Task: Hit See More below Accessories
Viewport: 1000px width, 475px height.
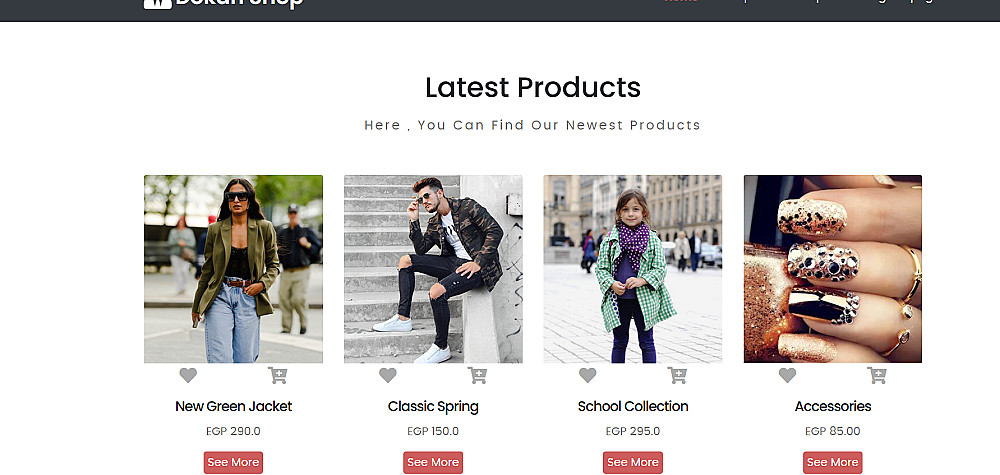Action: tap(832, 462)
